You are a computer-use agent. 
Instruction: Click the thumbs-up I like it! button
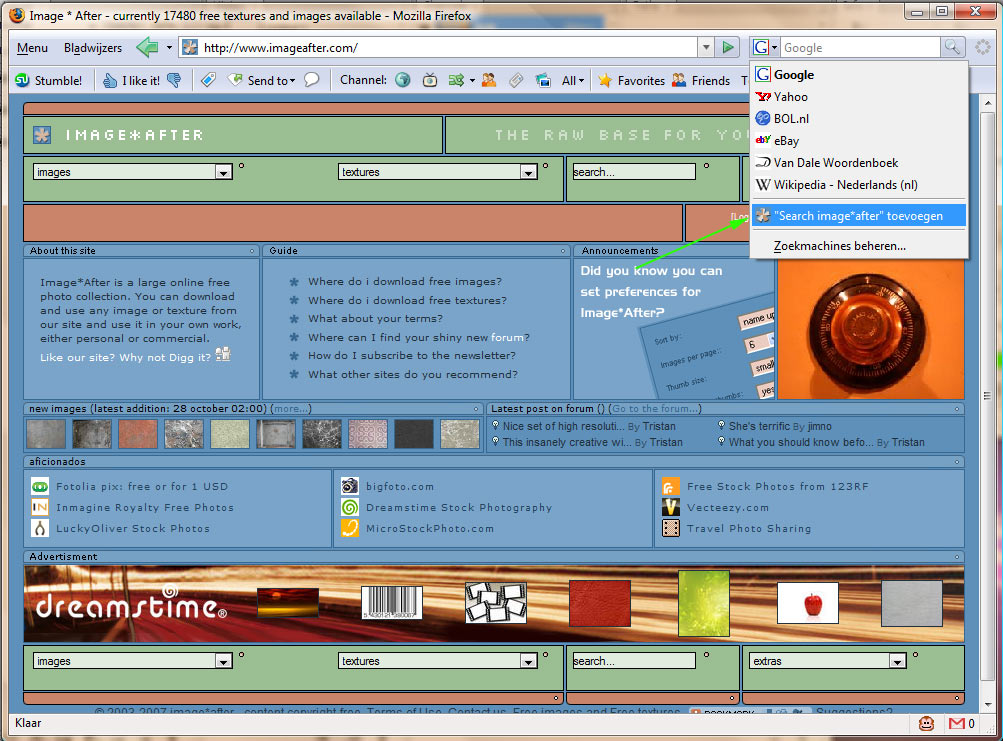coord(131,81)
